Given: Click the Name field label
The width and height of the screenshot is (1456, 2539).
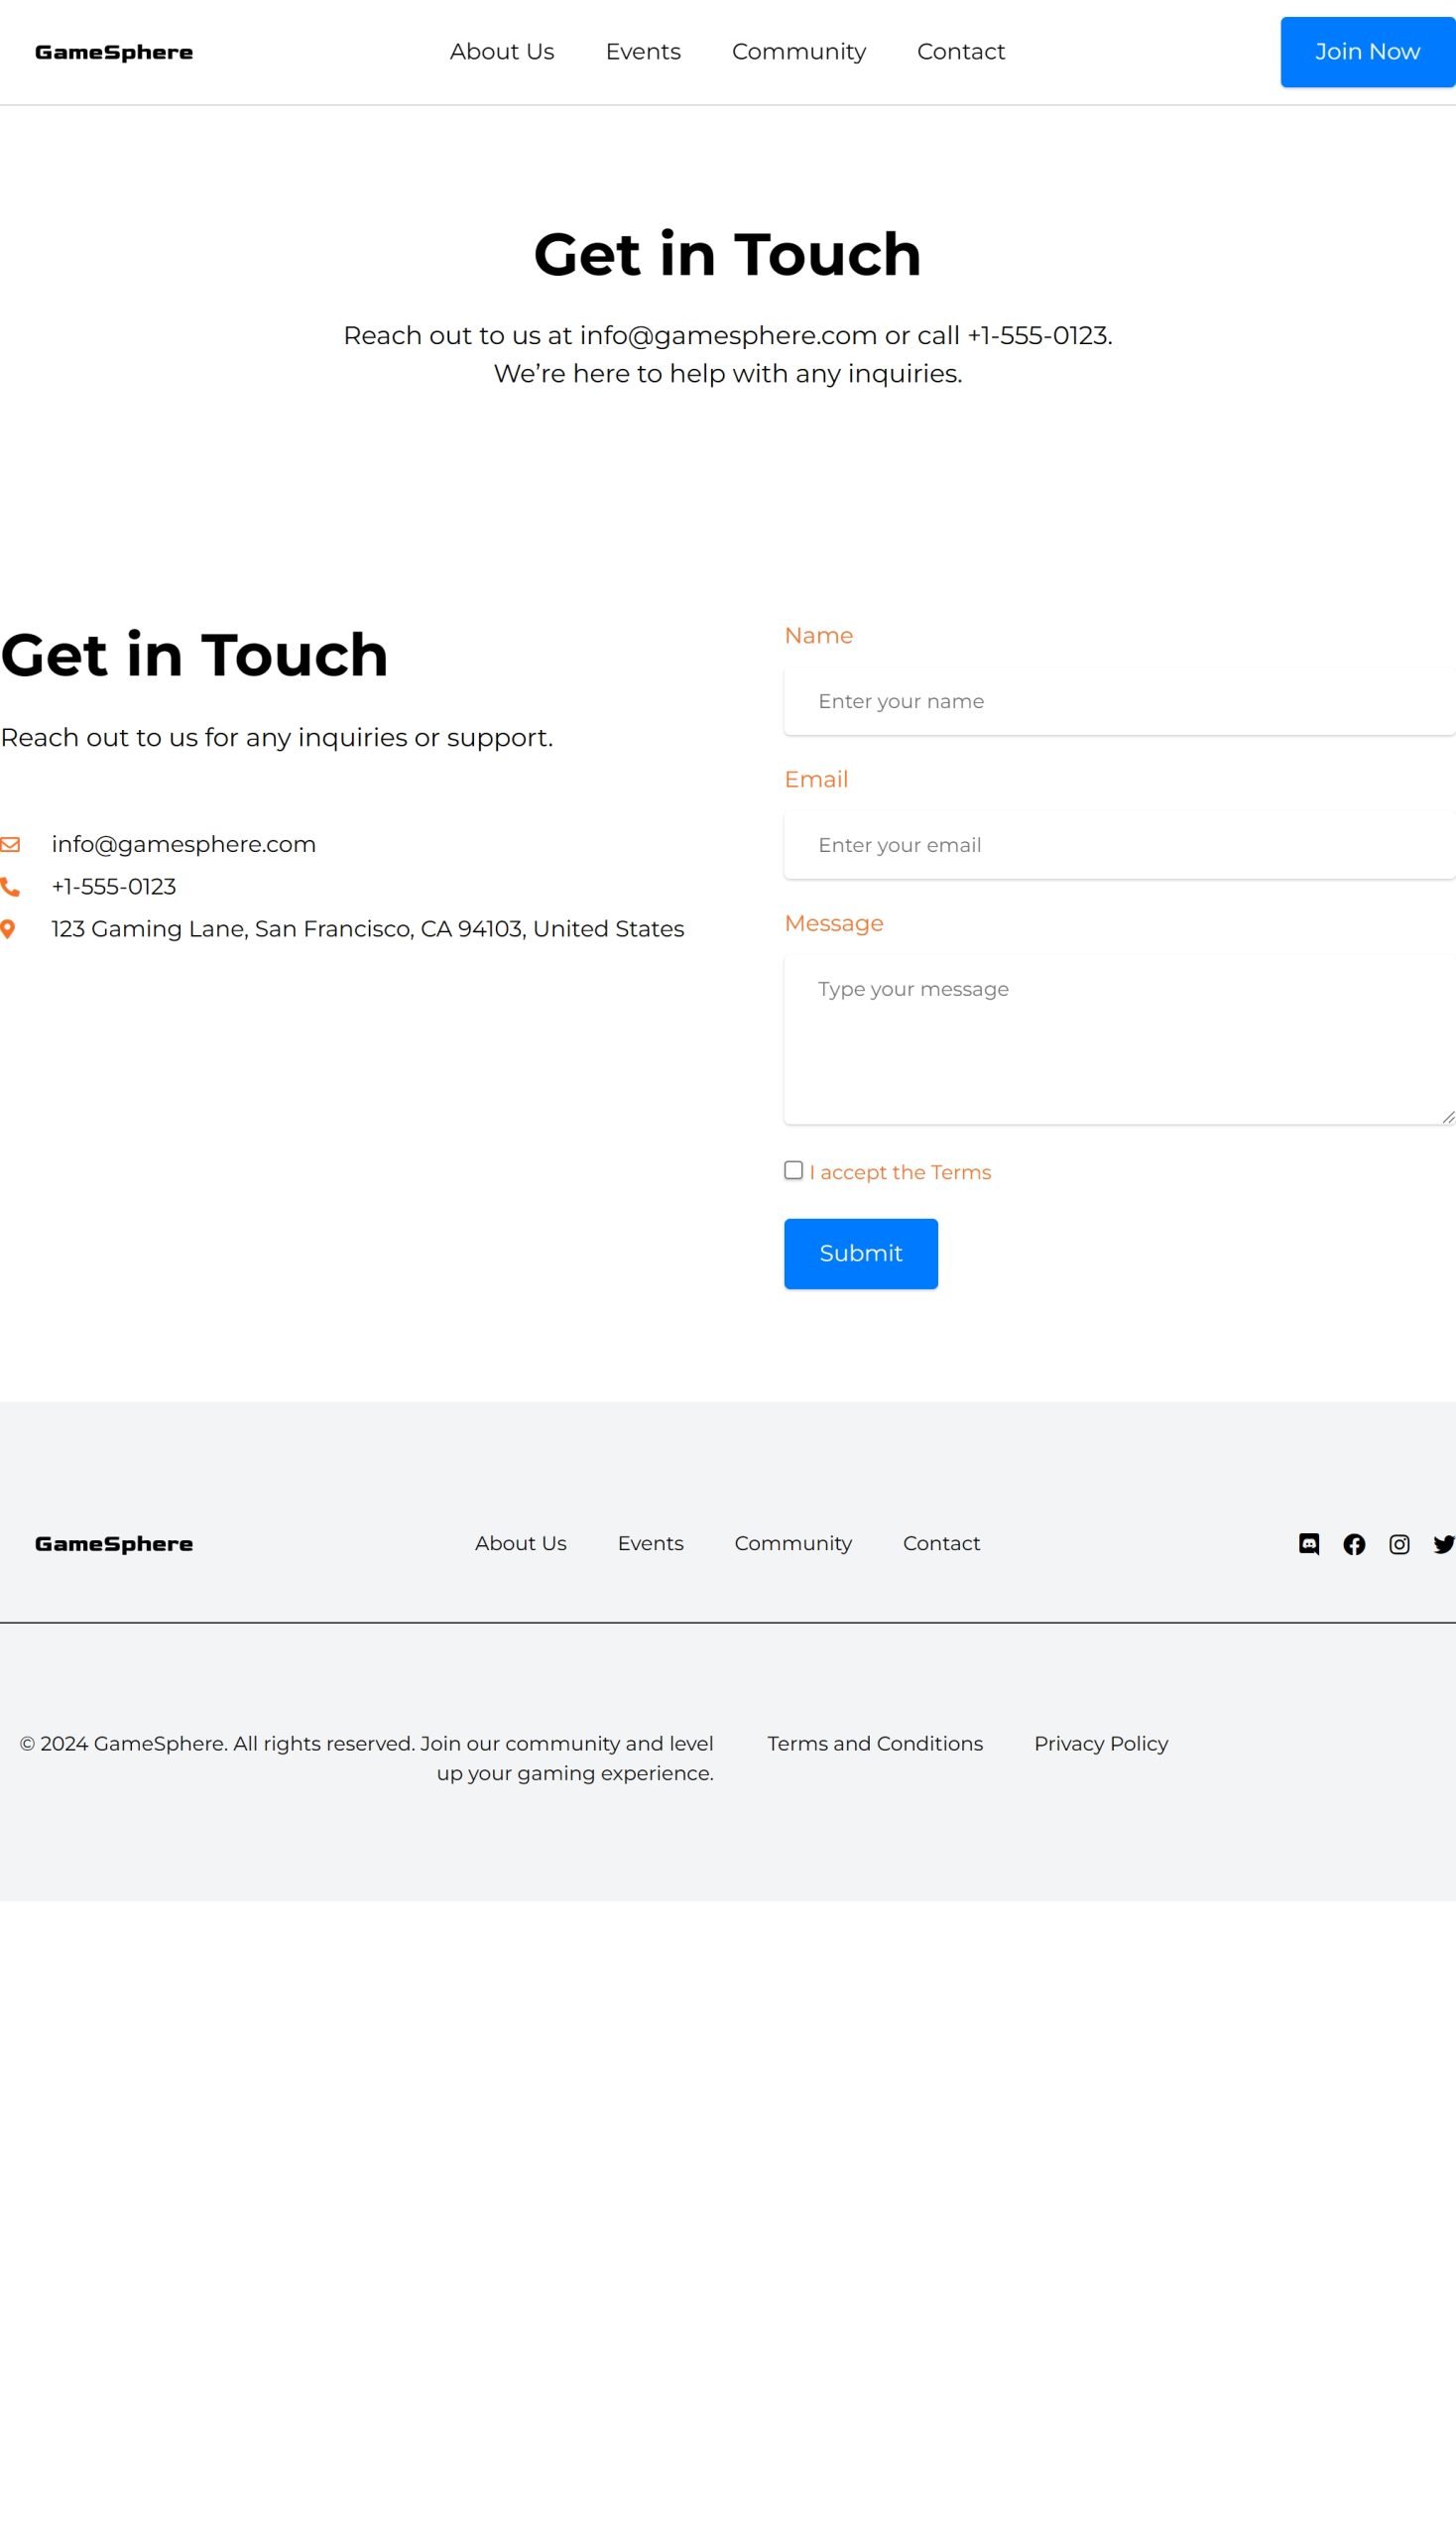Looking at the screenshot, I should click(x=818, y=635).
